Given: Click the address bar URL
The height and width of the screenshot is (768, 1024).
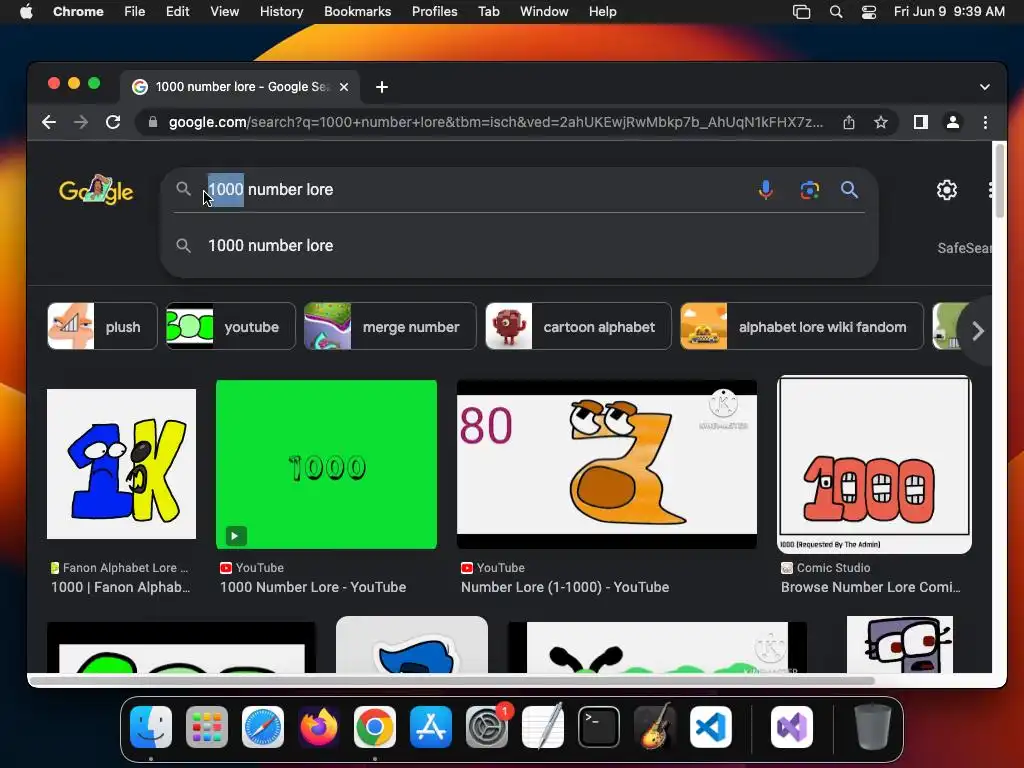Looking at the screenshot, I should tap(496, 122).
